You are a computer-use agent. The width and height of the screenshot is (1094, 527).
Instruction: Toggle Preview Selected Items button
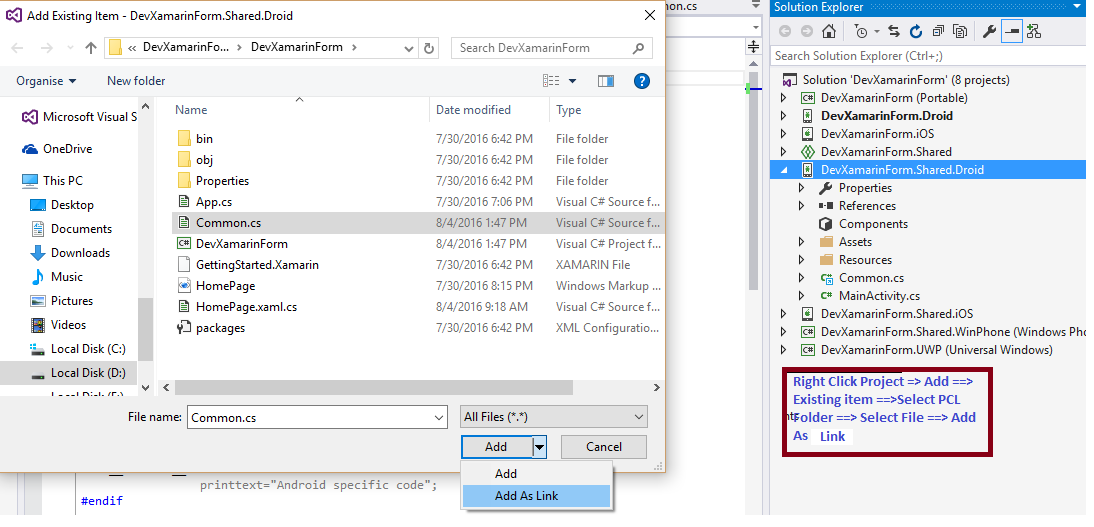tap(1012, 31)
